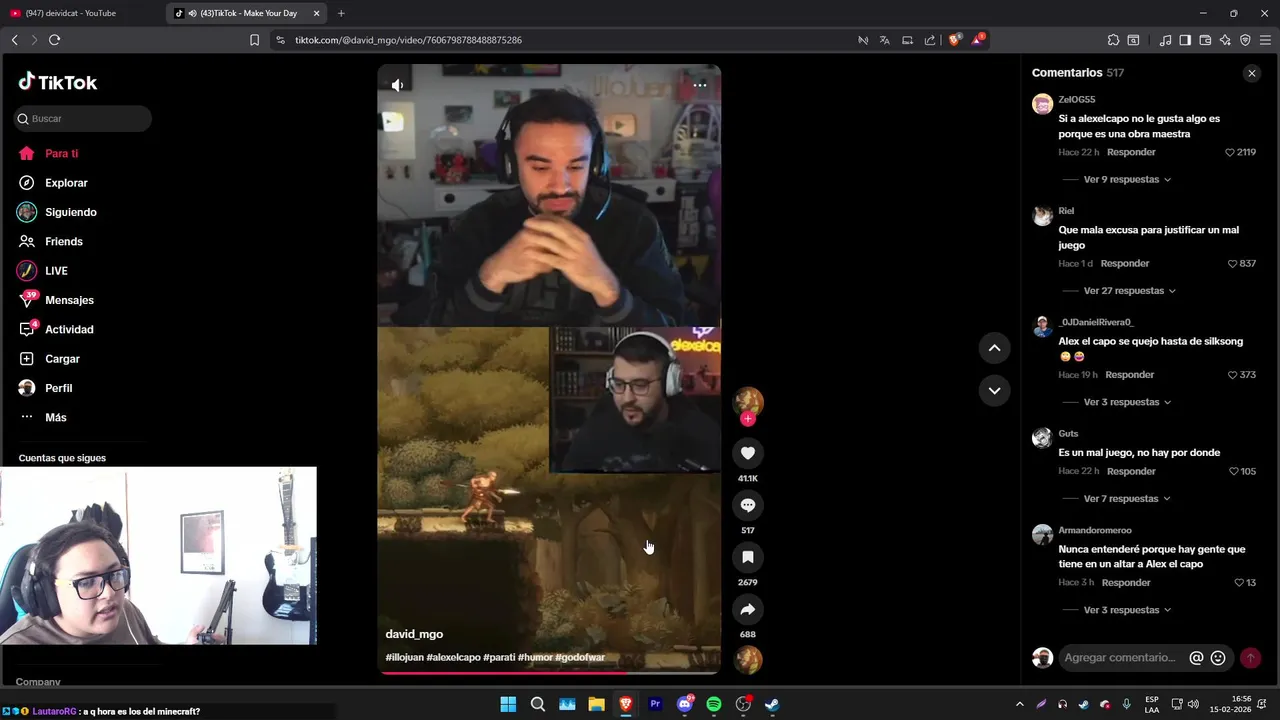Expand Ver 3 respuestas under _0JDanielRivera0_
The width and height of the screenshot is (1280, 720).
pyautogui.click(x=1127, y=402)
